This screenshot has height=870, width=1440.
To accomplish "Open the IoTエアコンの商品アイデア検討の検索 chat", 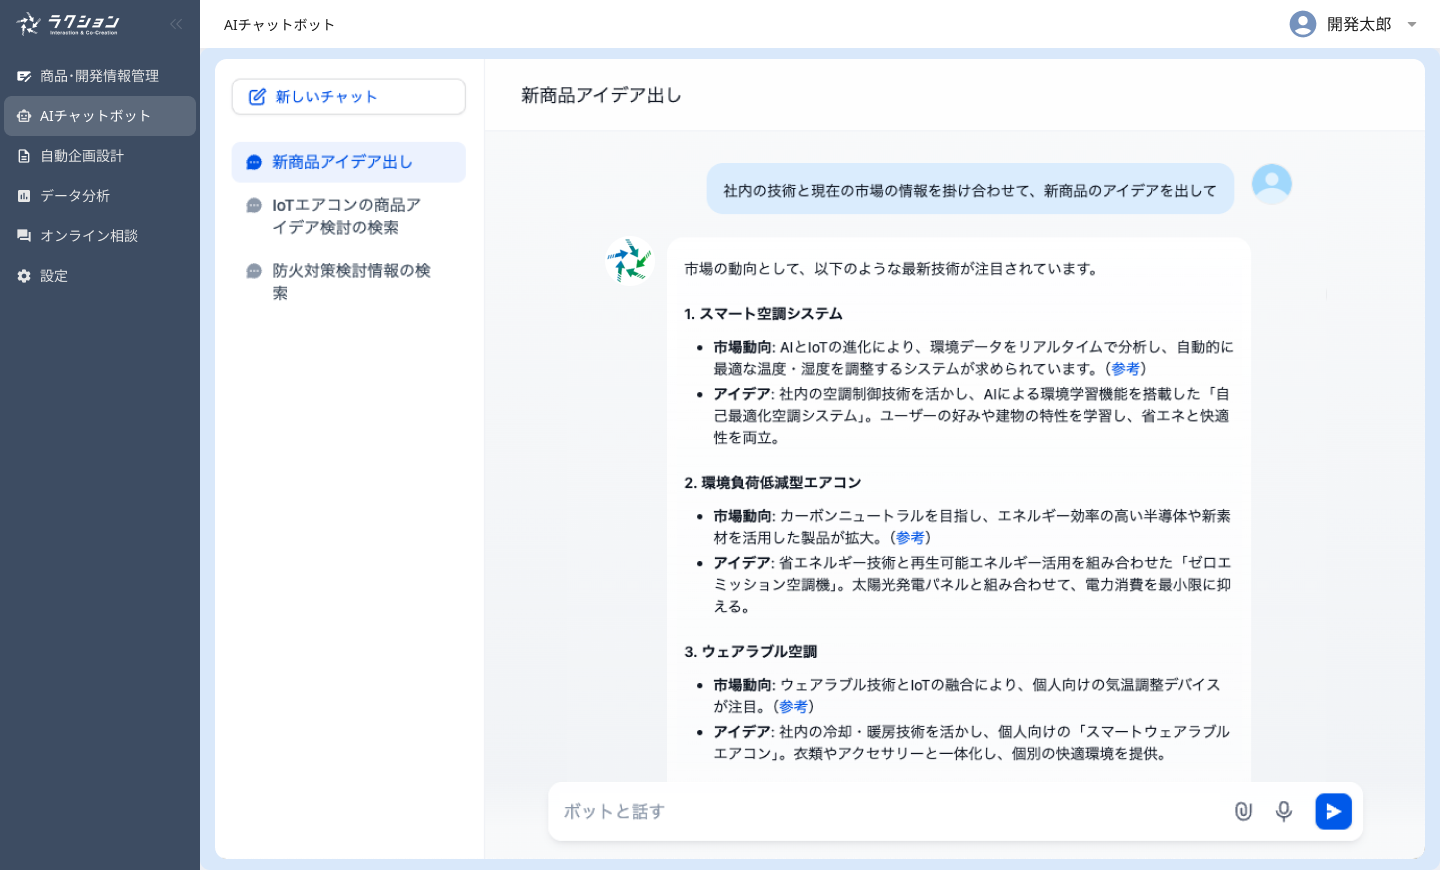I will click(x=349, y=216).
